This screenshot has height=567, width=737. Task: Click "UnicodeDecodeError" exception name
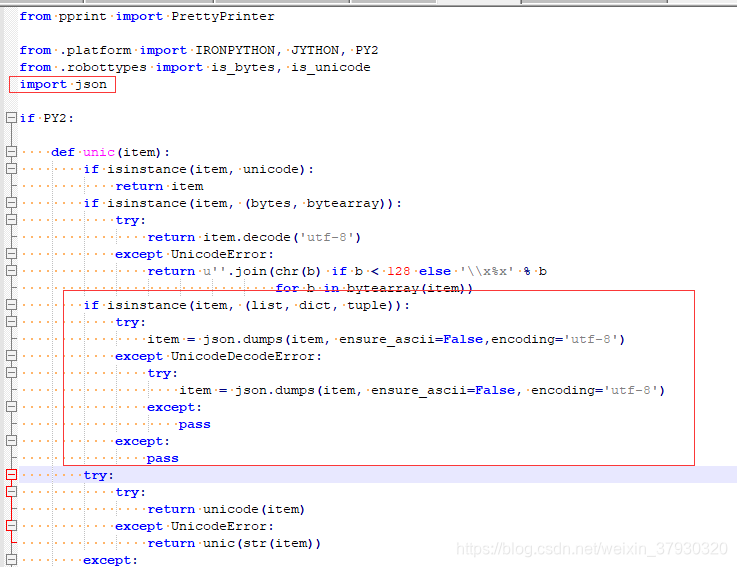[243, 356]
